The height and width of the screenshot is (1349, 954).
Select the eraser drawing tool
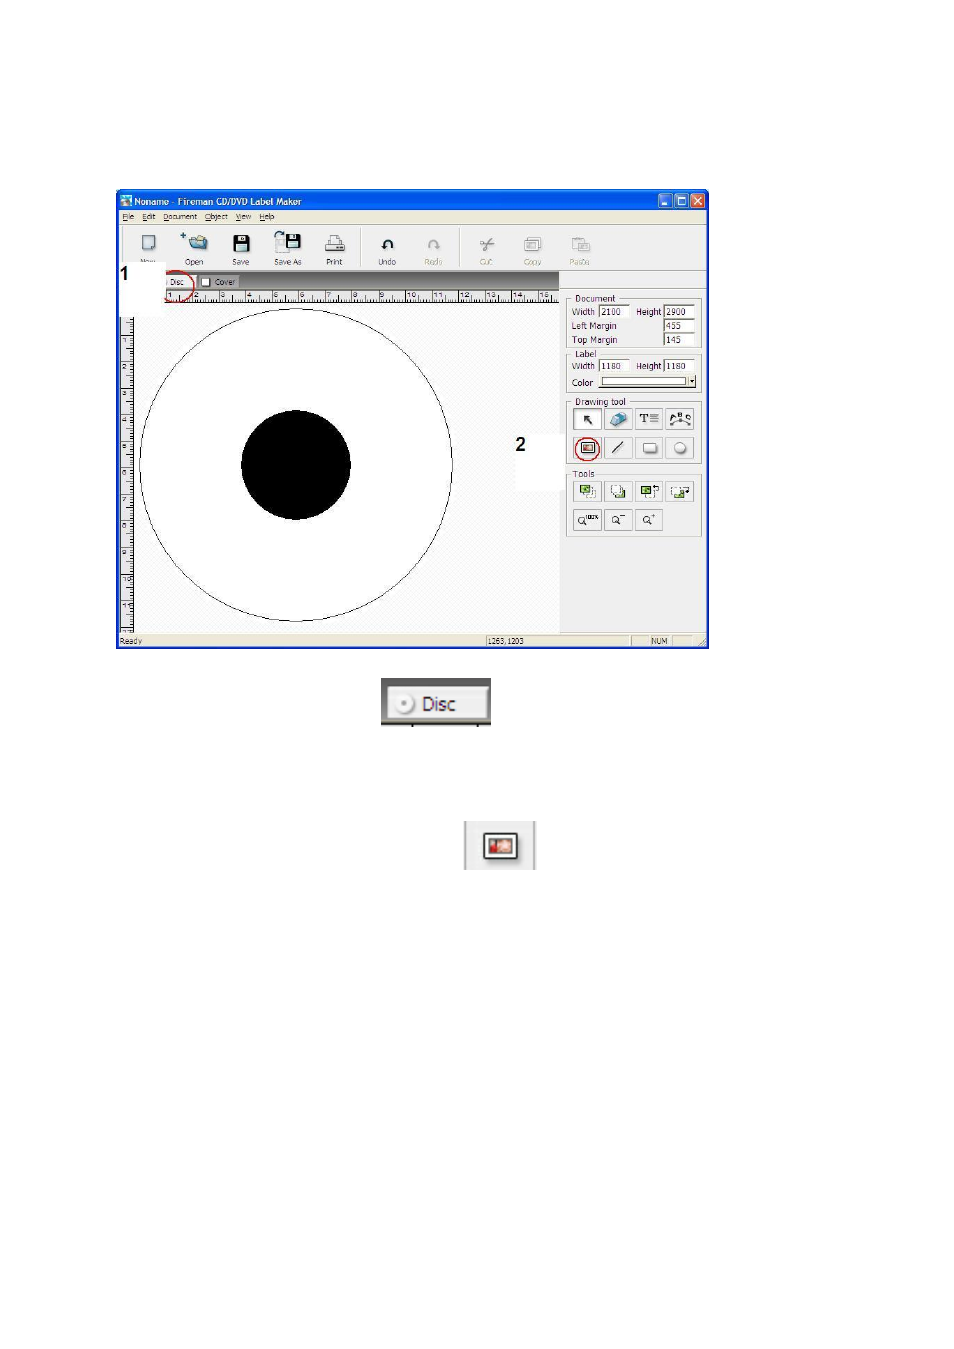[x=618, y=420]
